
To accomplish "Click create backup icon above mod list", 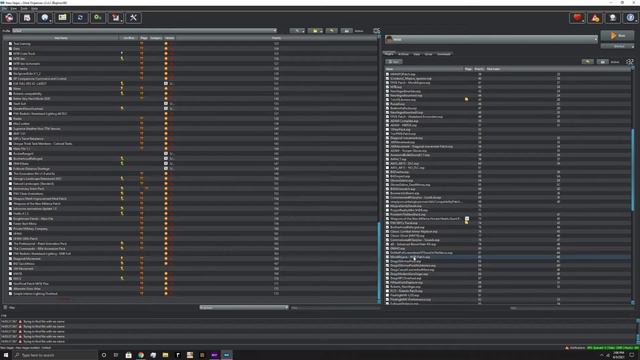I will (346, 31).
